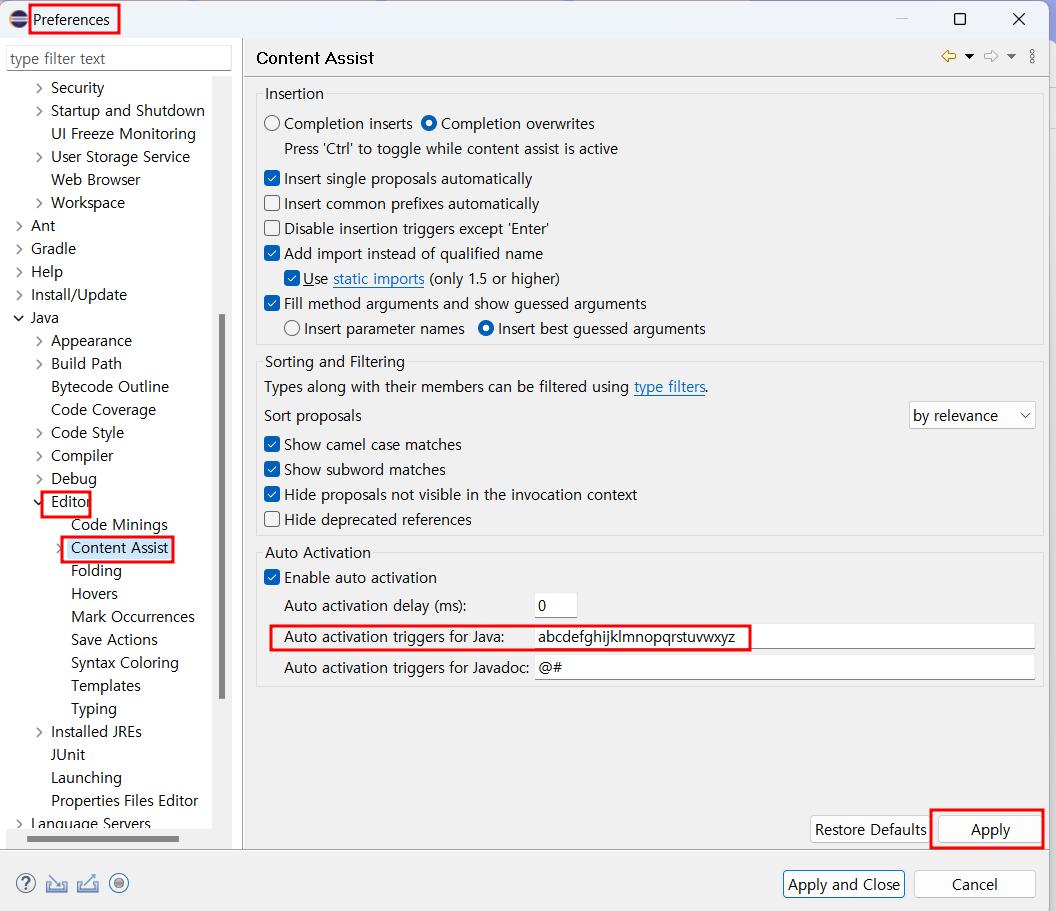Enable Hide deprecated references
Viewport: 1056px width, 911px height.
tap(272, 519)
